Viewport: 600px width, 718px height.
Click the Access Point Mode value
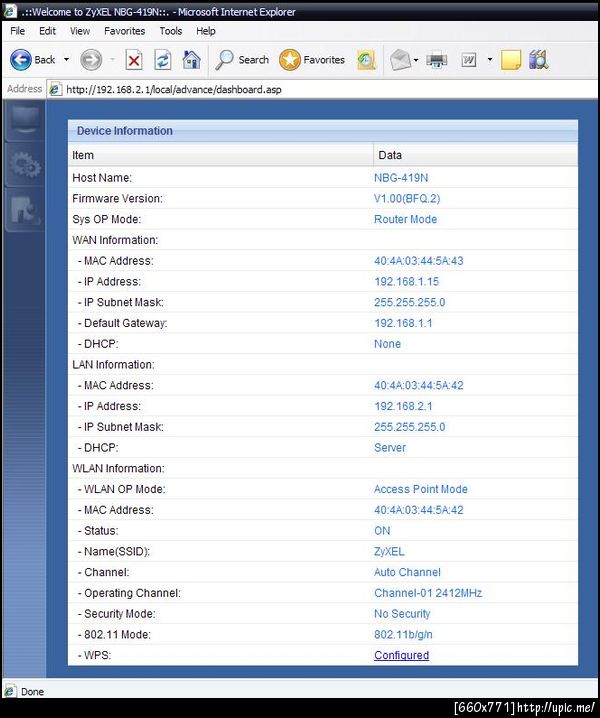421,489
